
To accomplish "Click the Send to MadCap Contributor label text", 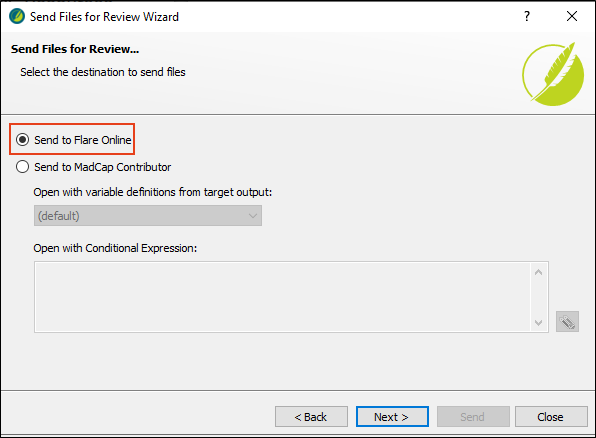I will tap(103, 167).
